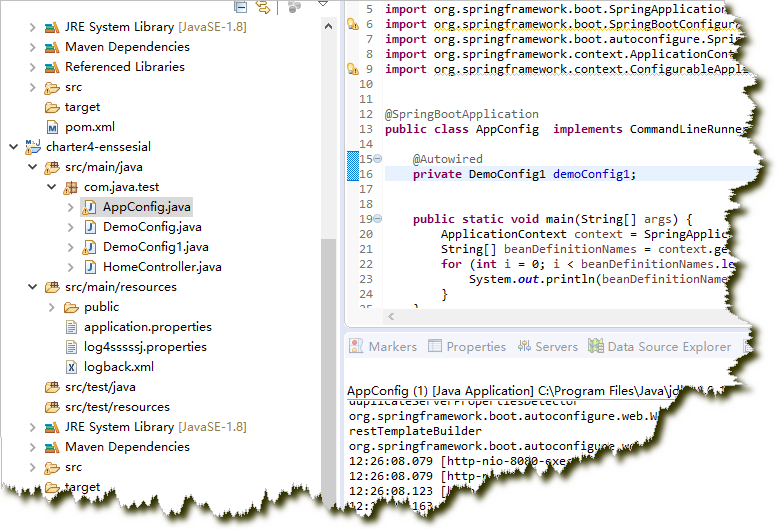Select pom.xml in the tree
Image resolution: width=778 pixels, height=529 pixels.
[90, 127]
